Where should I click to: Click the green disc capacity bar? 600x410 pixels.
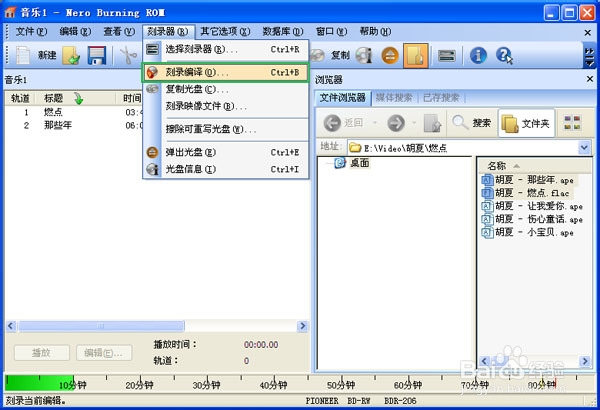pyautogui.click(x=39, y=384)
